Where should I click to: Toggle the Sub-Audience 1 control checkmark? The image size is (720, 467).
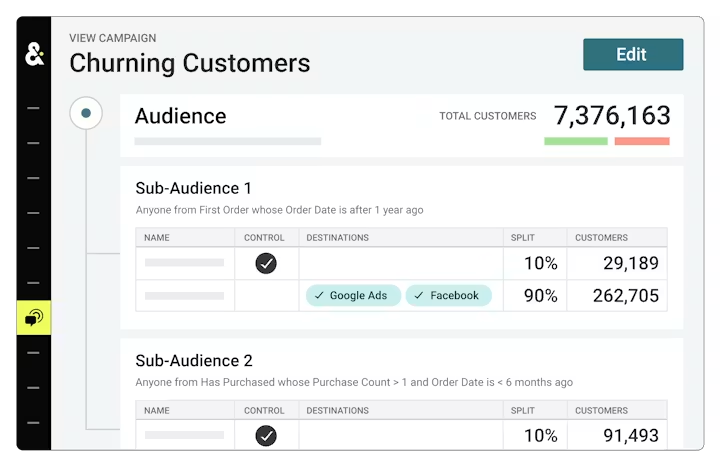266,263
